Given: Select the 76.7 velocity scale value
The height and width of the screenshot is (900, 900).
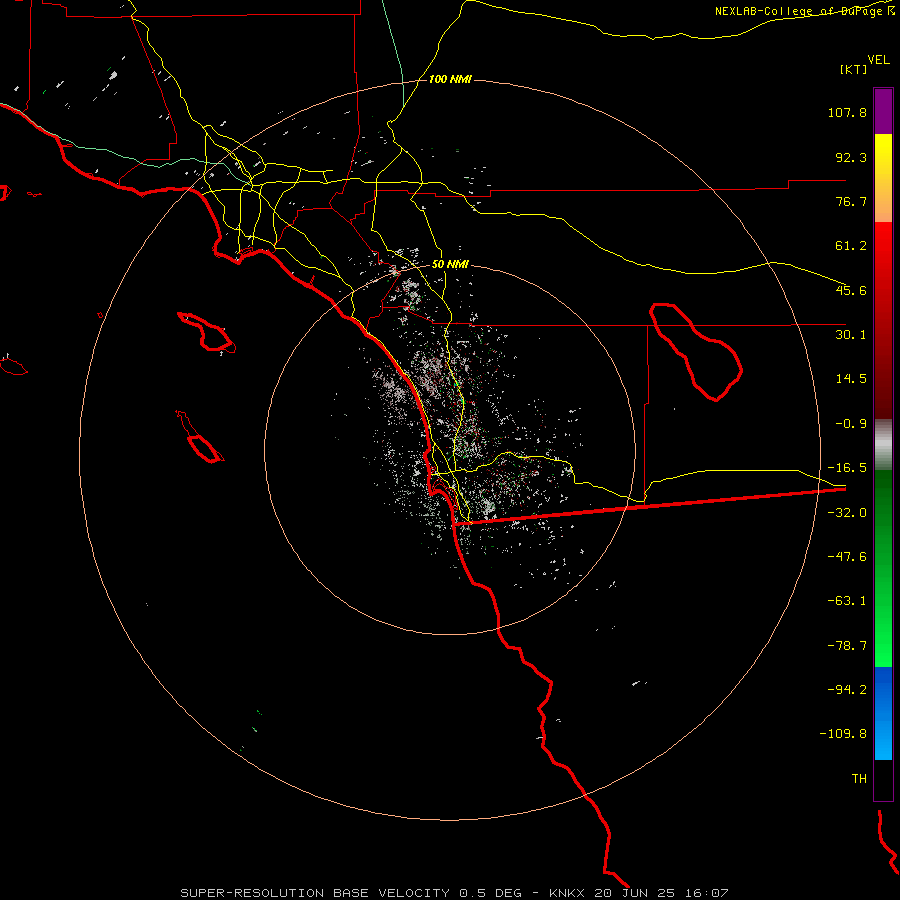Looking at the screenshot, I should pyautogui.click(x=851, y=201).
